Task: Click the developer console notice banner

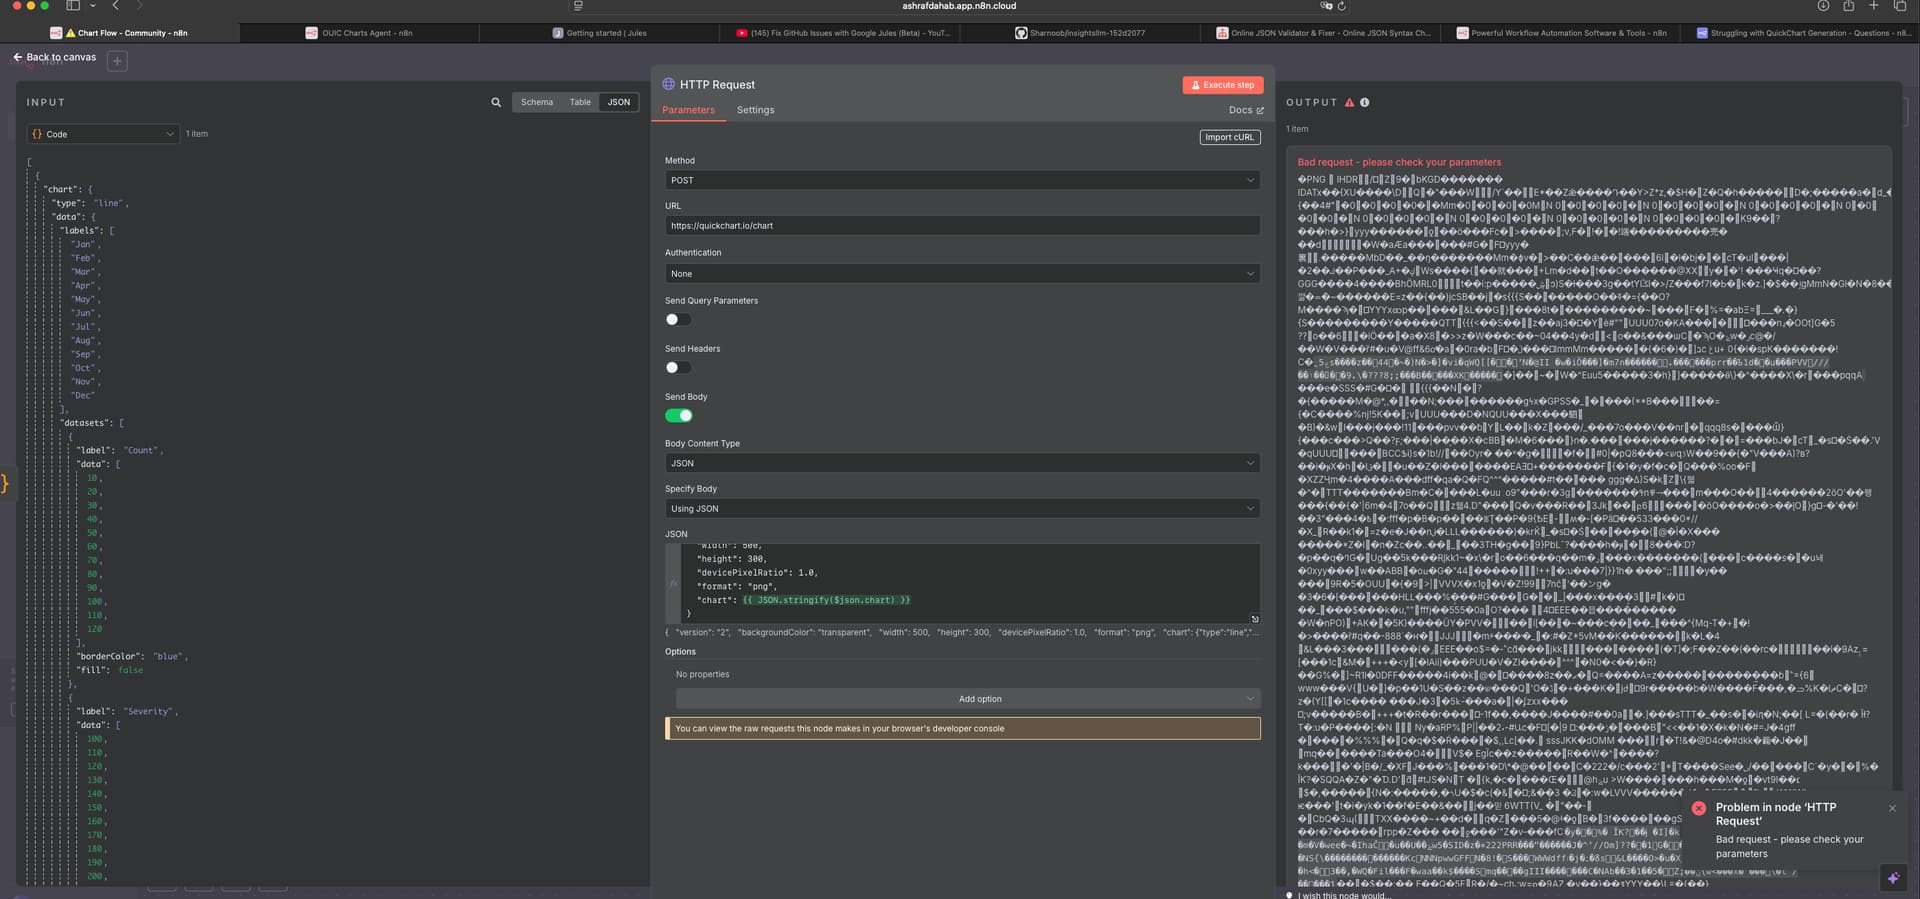Action: click(x=962, y=728)
